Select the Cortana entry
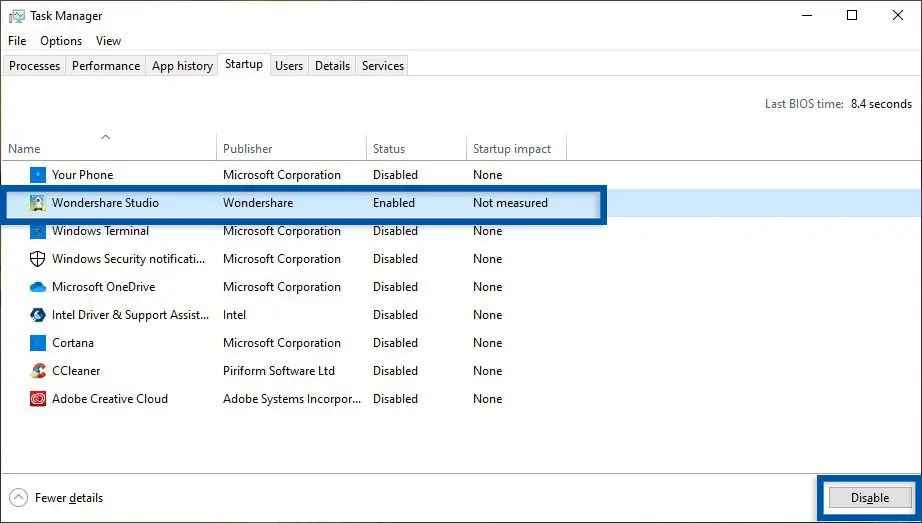This screenshot has height=523, width=922. point(72,343)
